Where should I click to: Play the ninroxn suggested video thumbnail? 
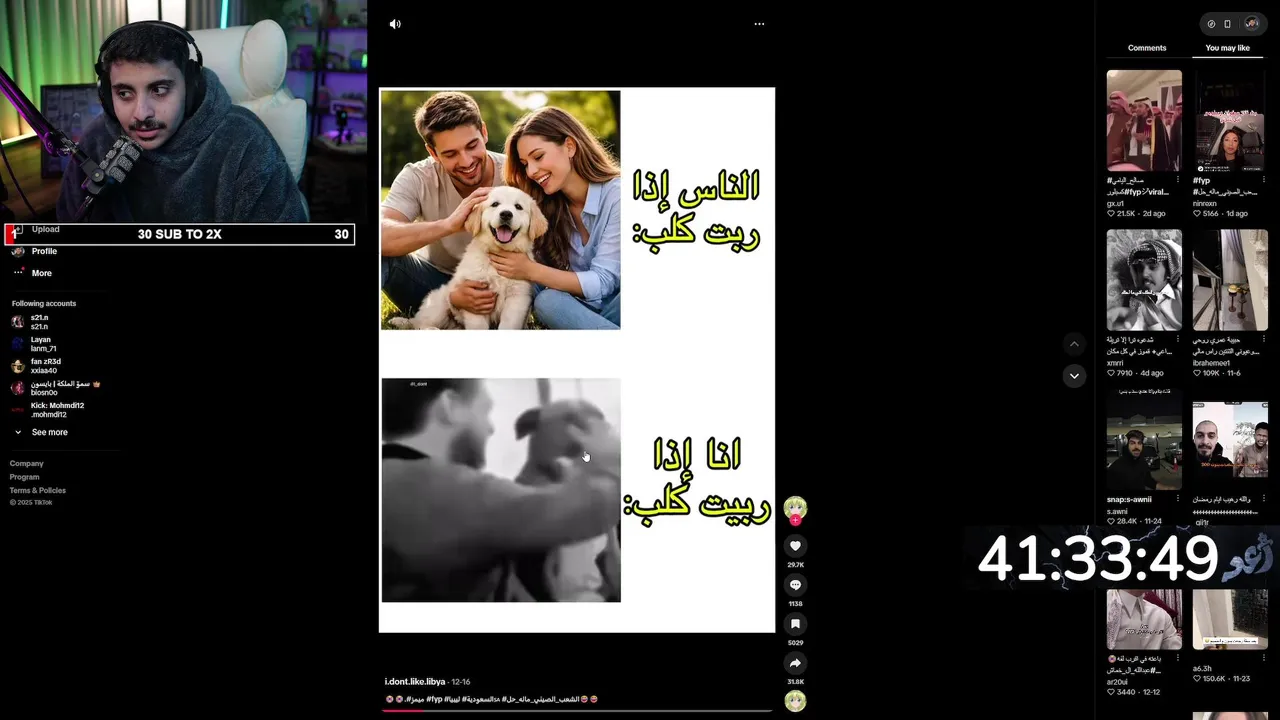1230,120
